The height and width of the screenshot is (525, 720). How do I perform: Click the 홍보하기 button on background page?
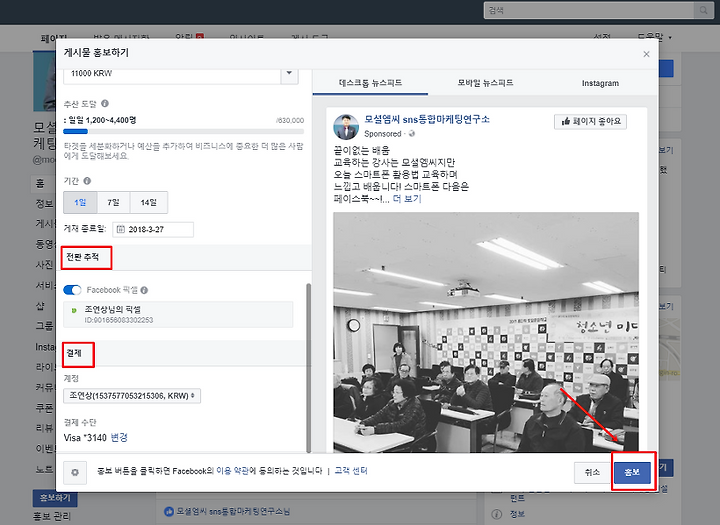pyautogui.click(x=55, y=497)
